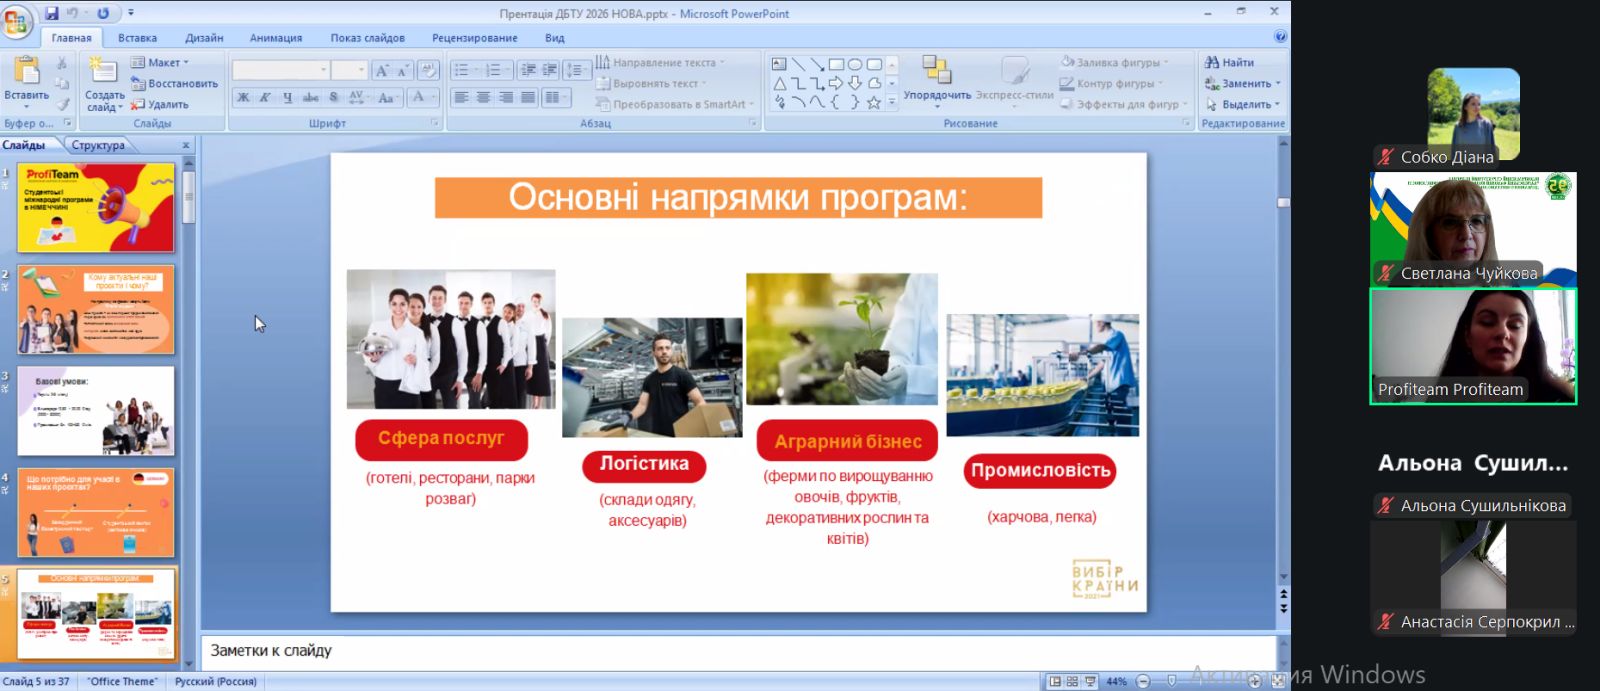This screenshot has height=691, width=1600.
Task: Toggle bold (Ж) formatting
Action: 243,97
